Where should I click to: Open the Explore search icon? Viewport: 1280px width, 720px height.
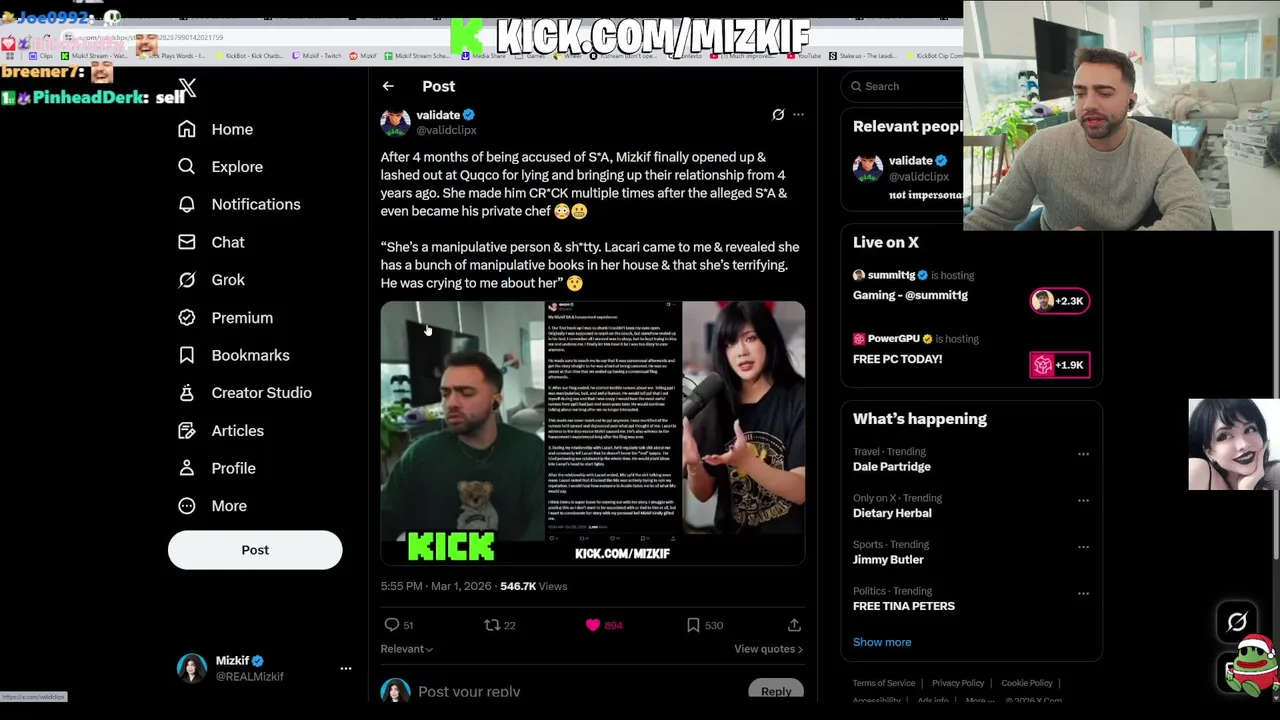187,167
